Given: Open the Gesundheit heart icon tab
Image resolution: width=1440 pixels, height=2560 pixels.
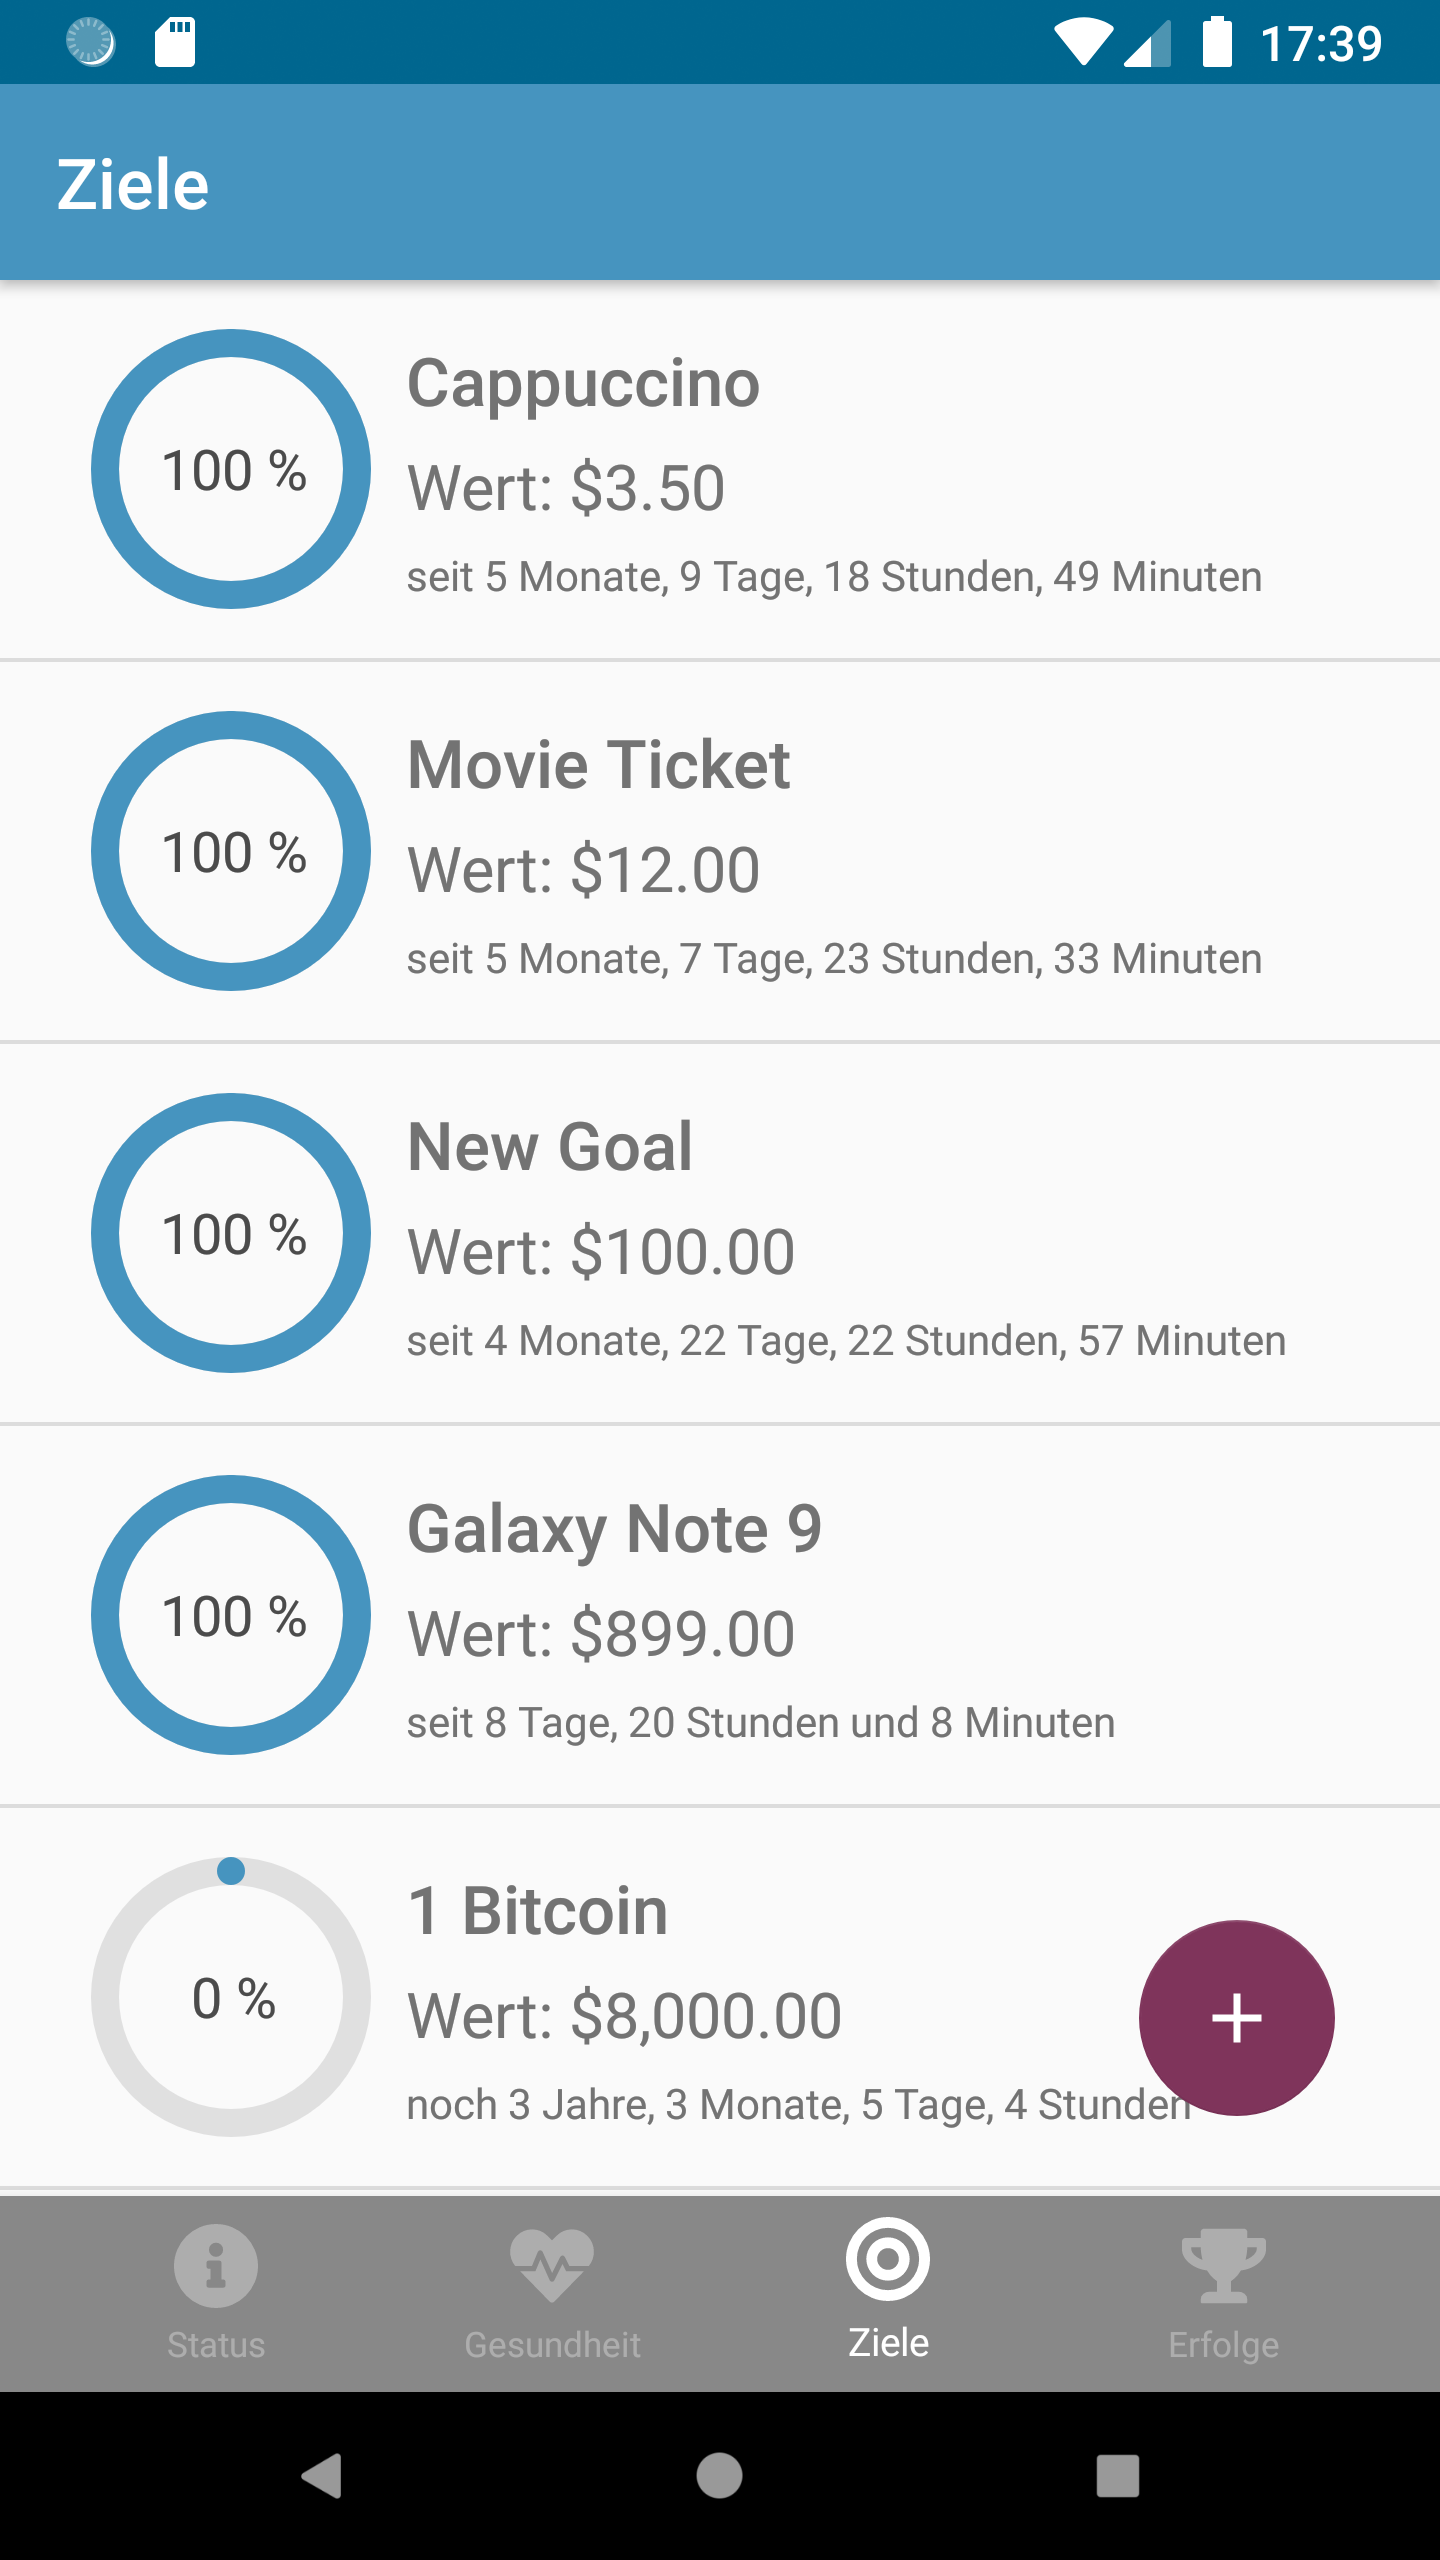Looking at the screenshot, I should point(551,2265).
